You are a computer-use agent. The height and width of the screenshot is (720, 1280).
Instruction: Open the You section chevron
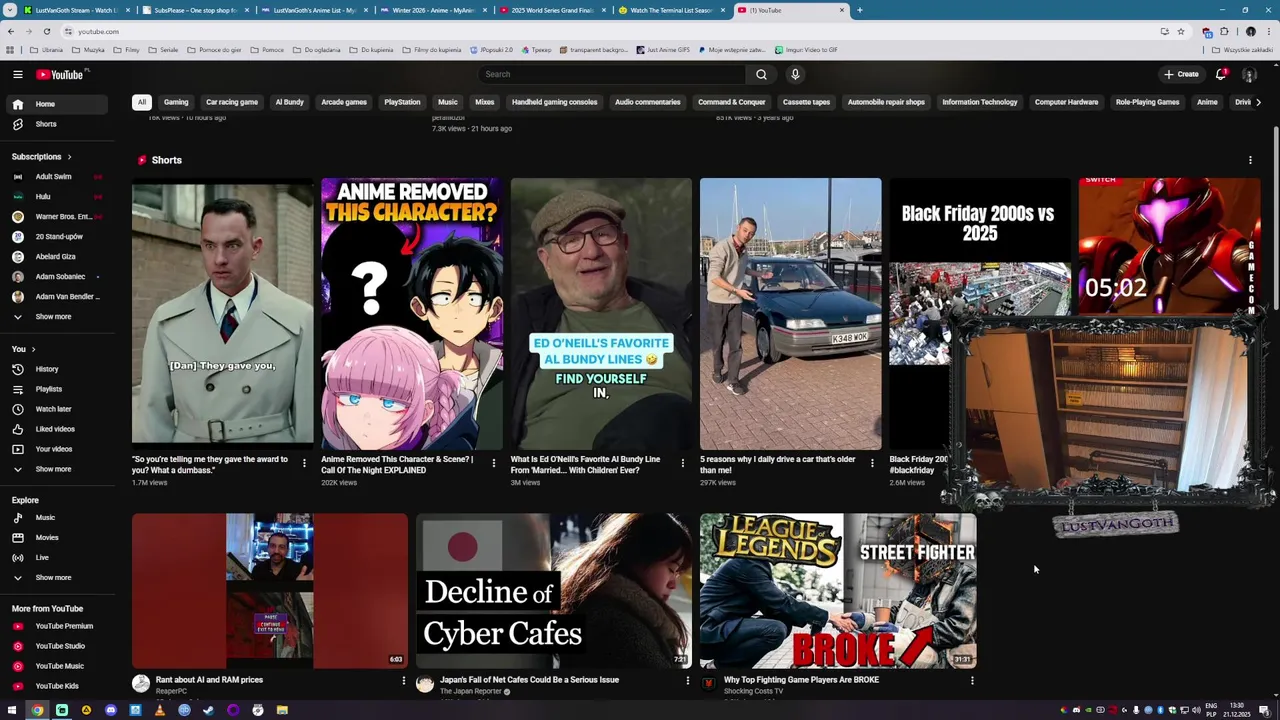point(33,349)
